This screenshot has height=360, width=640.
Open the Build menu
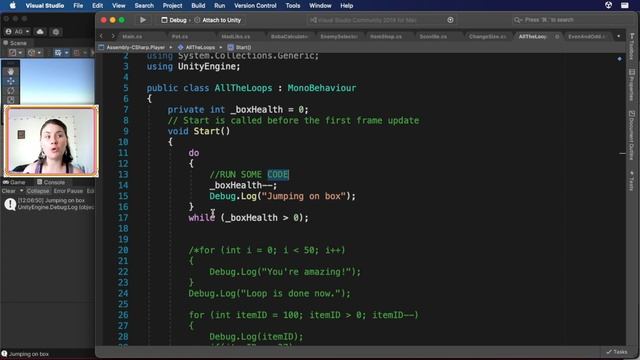(x=198, y=5)
